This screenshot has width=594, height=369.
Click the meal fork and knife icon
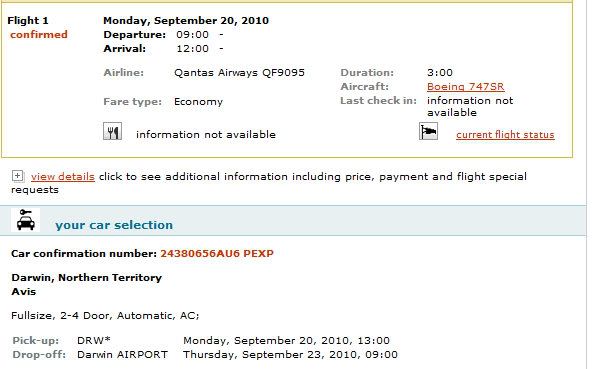113,131
